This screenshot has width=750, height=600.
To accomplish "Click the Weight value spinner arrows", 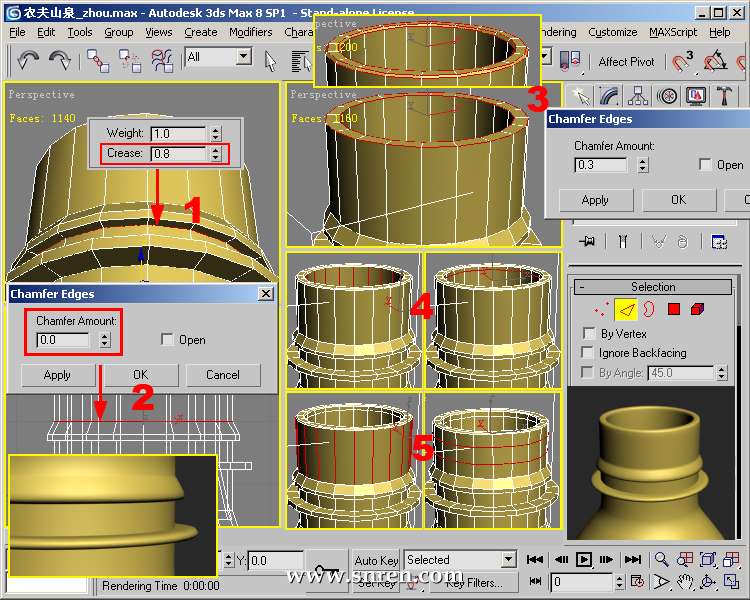I will click(216, 133).
